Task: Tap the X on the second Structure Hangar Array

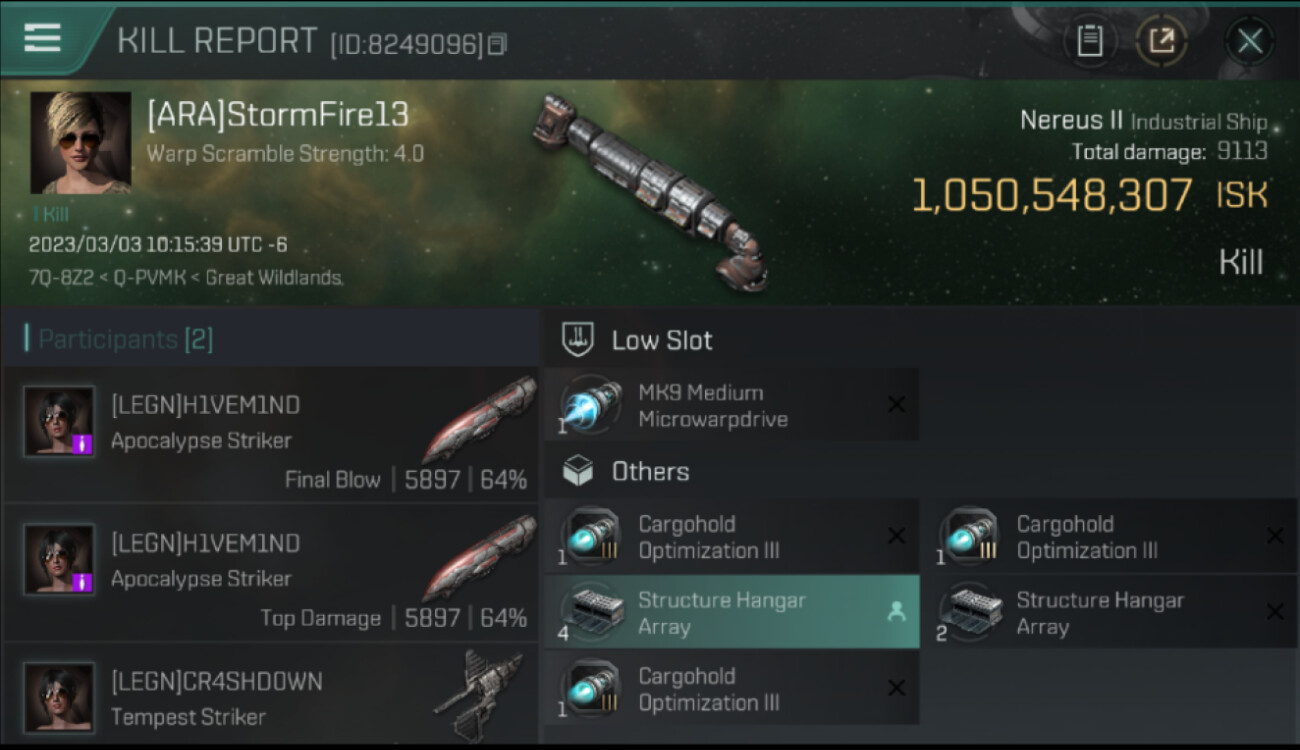Action: [x=1274, y=612]
